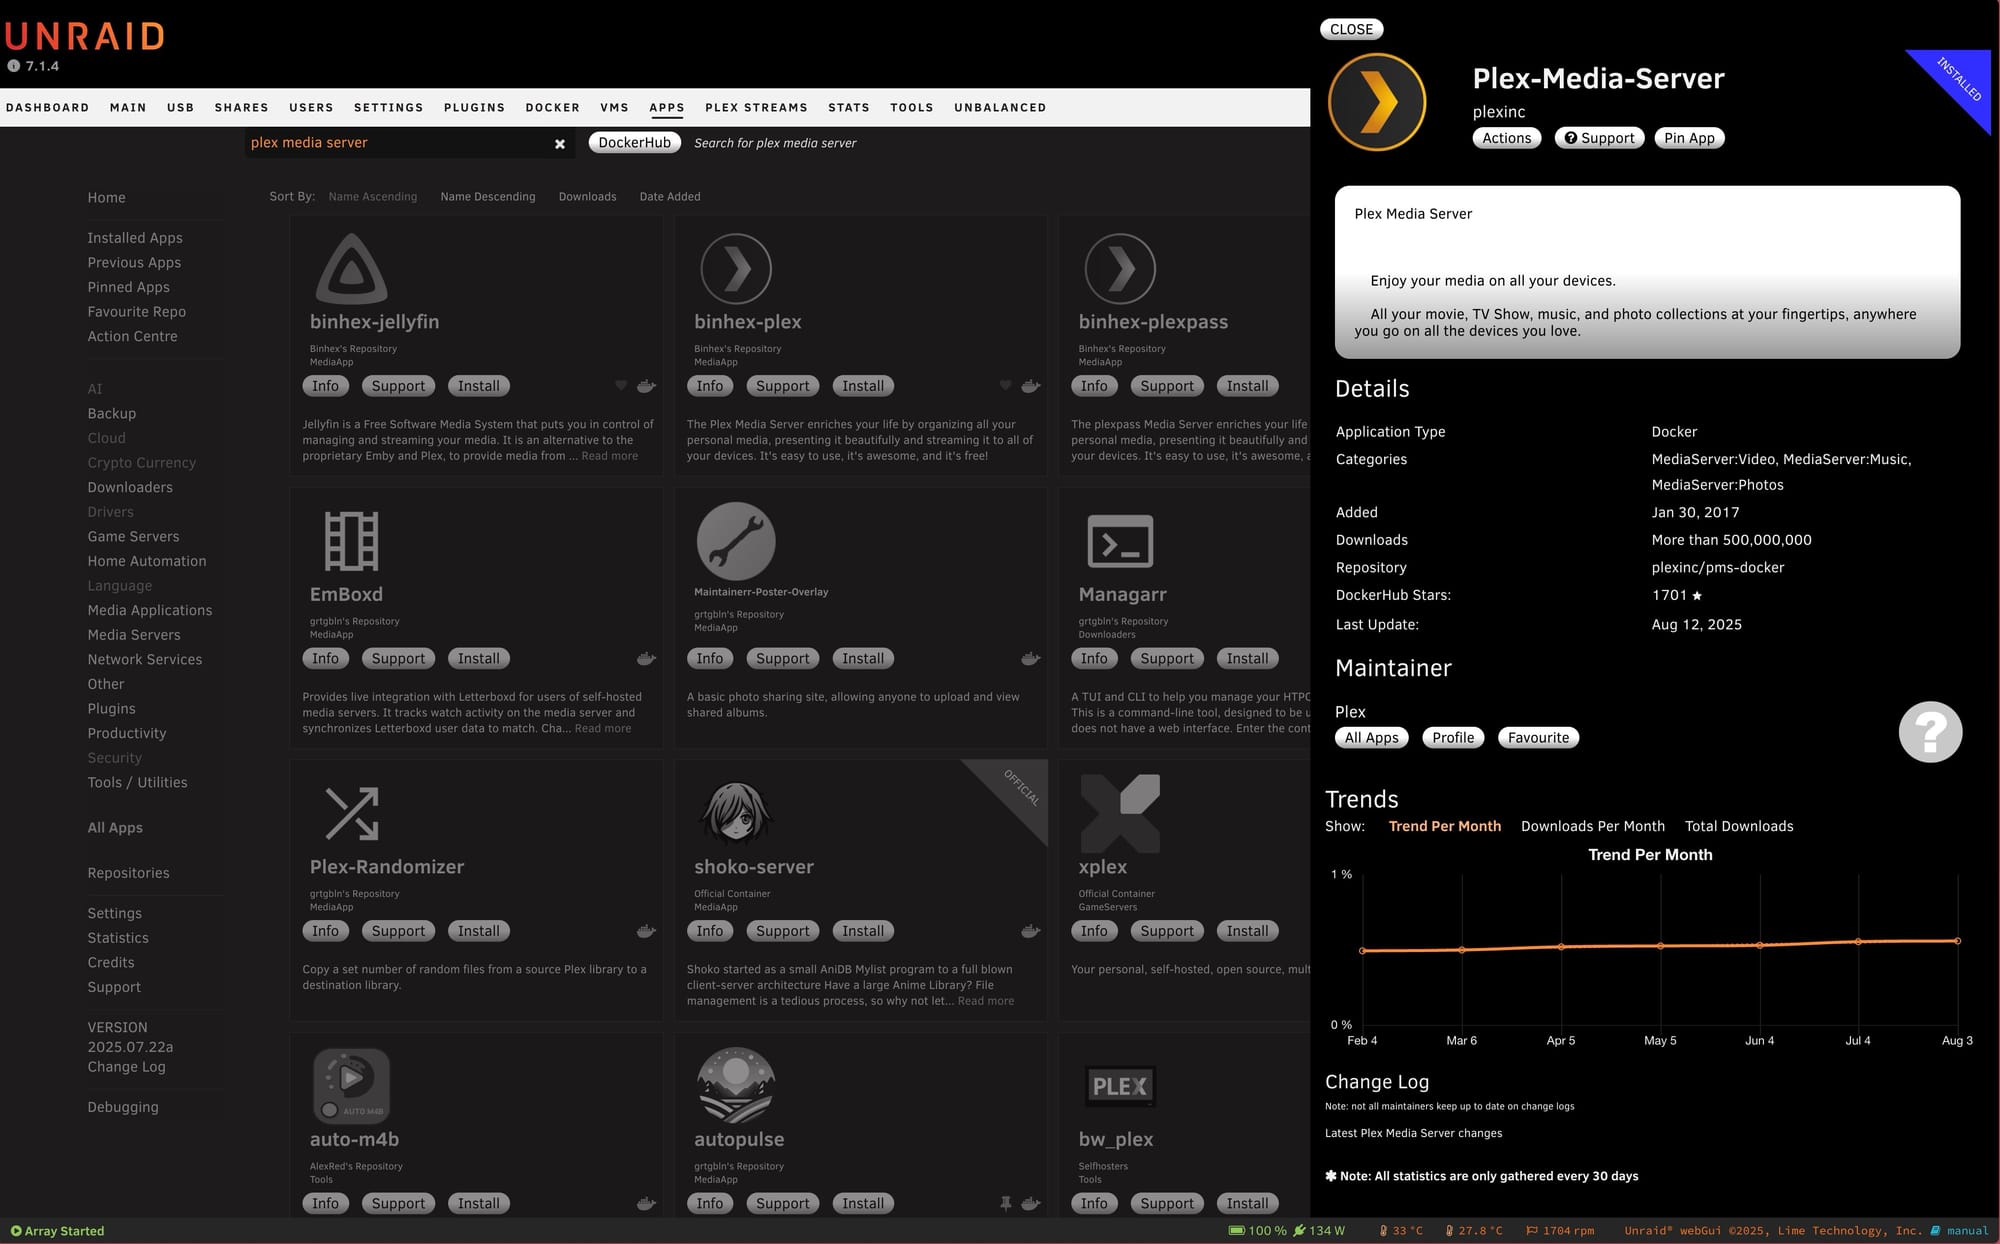Click the Managarr terminal logo
The height and width of the screenshot is (1244, 2000).
point(1120,541)
